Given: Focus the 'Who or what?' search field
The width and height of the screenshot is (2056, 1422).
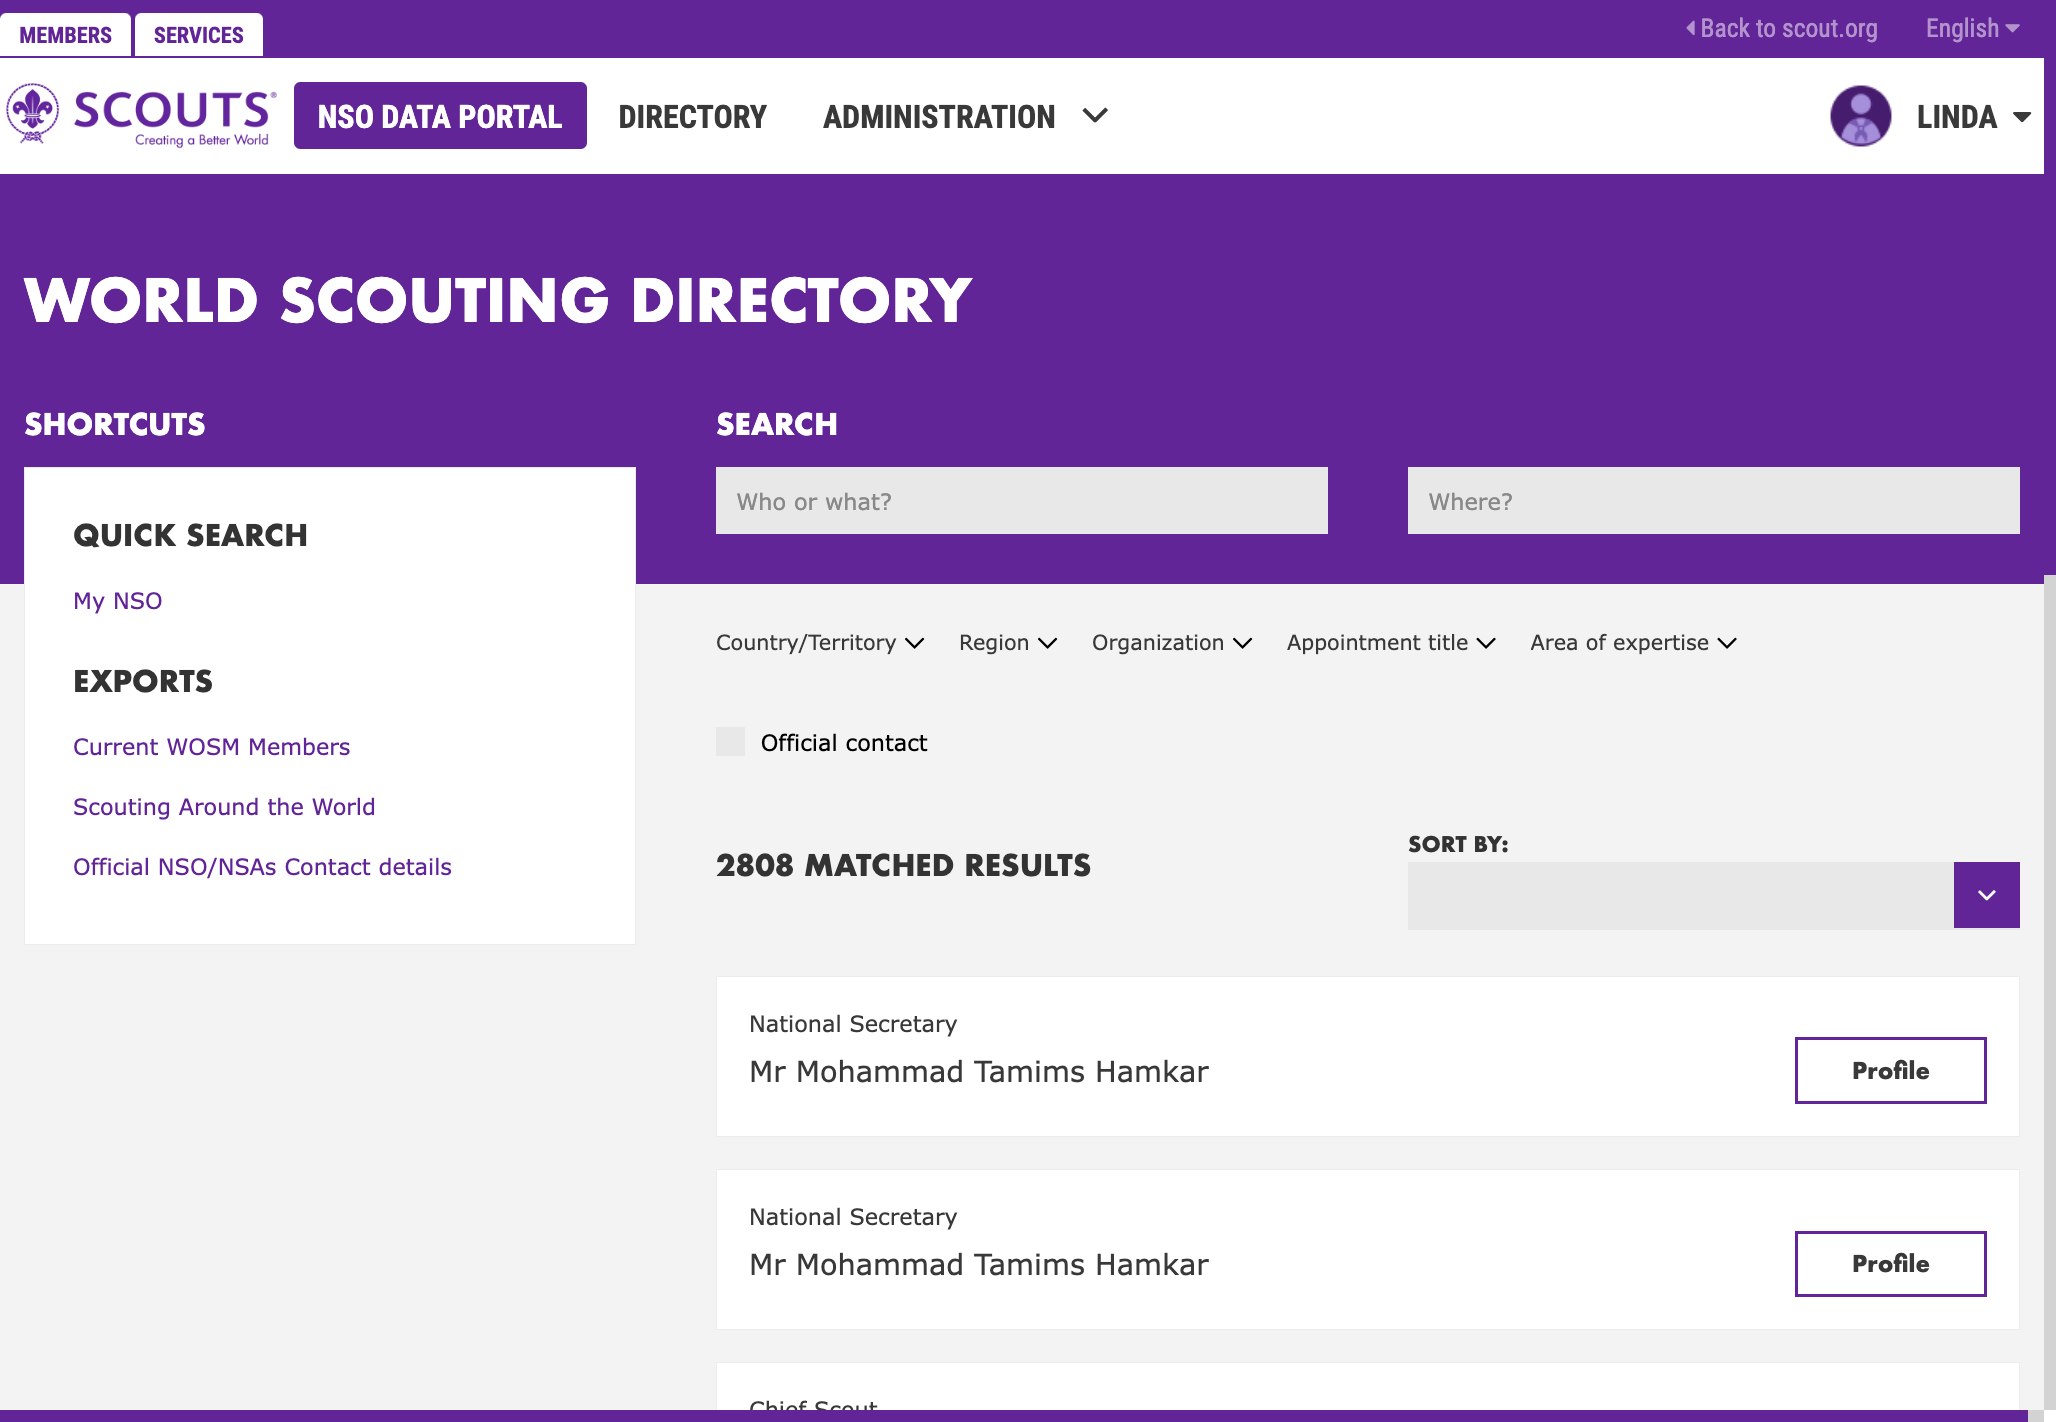Looking at the screenshot, I should click(x=1022, y=501).
